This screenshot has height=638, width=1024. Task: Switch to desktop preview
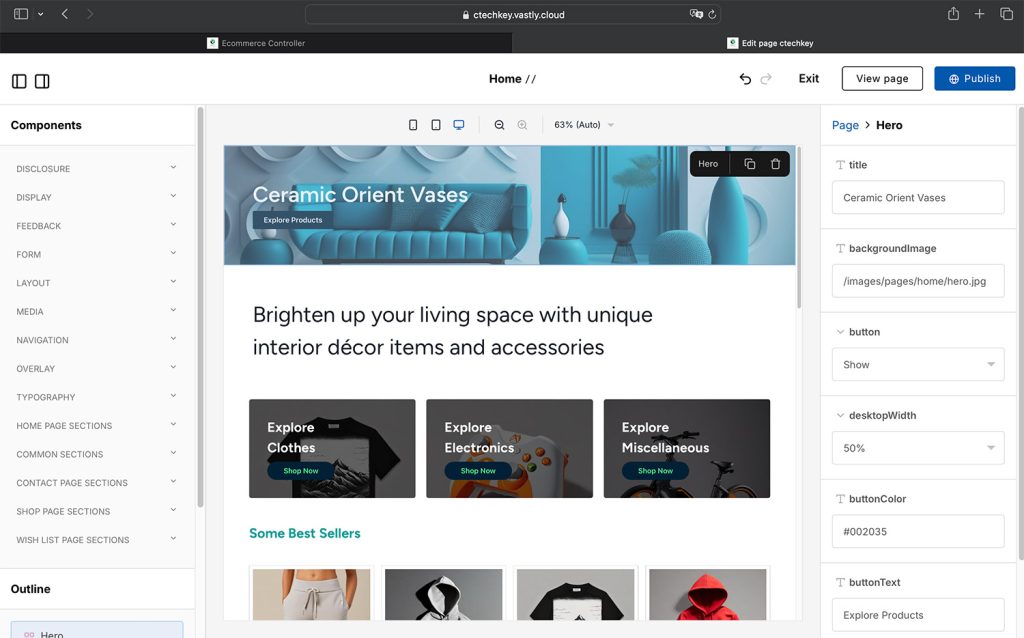pos(459,125)
